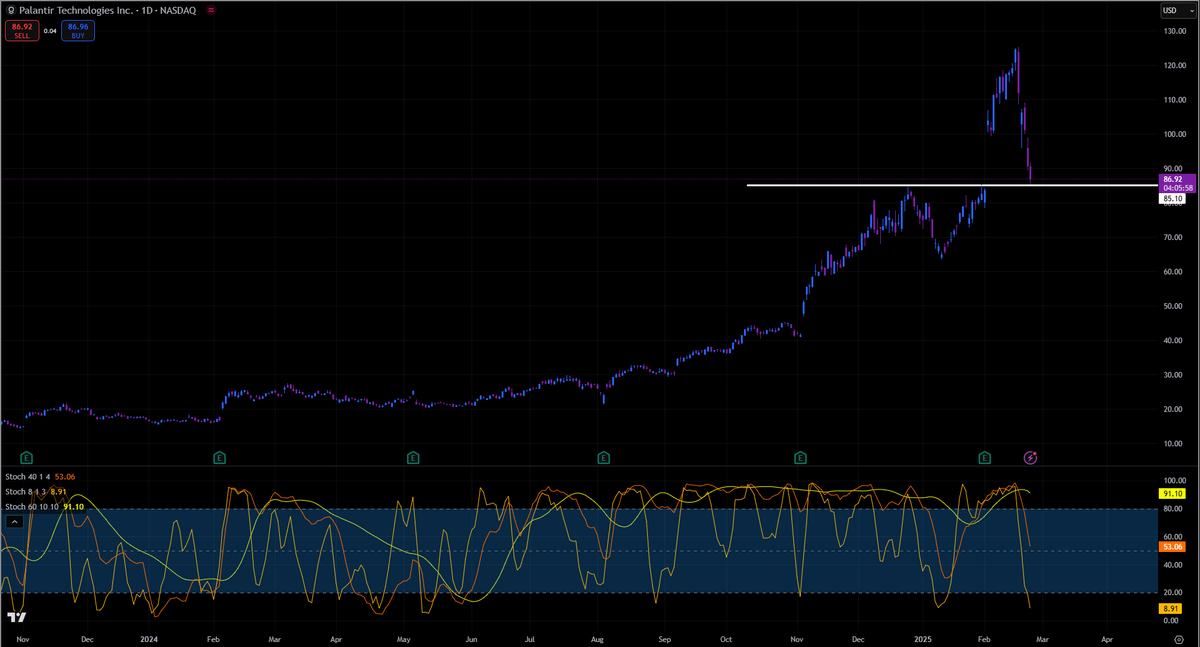
Task: Open earnings marker near May 2024
Action: pyautogui.click(x=413, y=457)
